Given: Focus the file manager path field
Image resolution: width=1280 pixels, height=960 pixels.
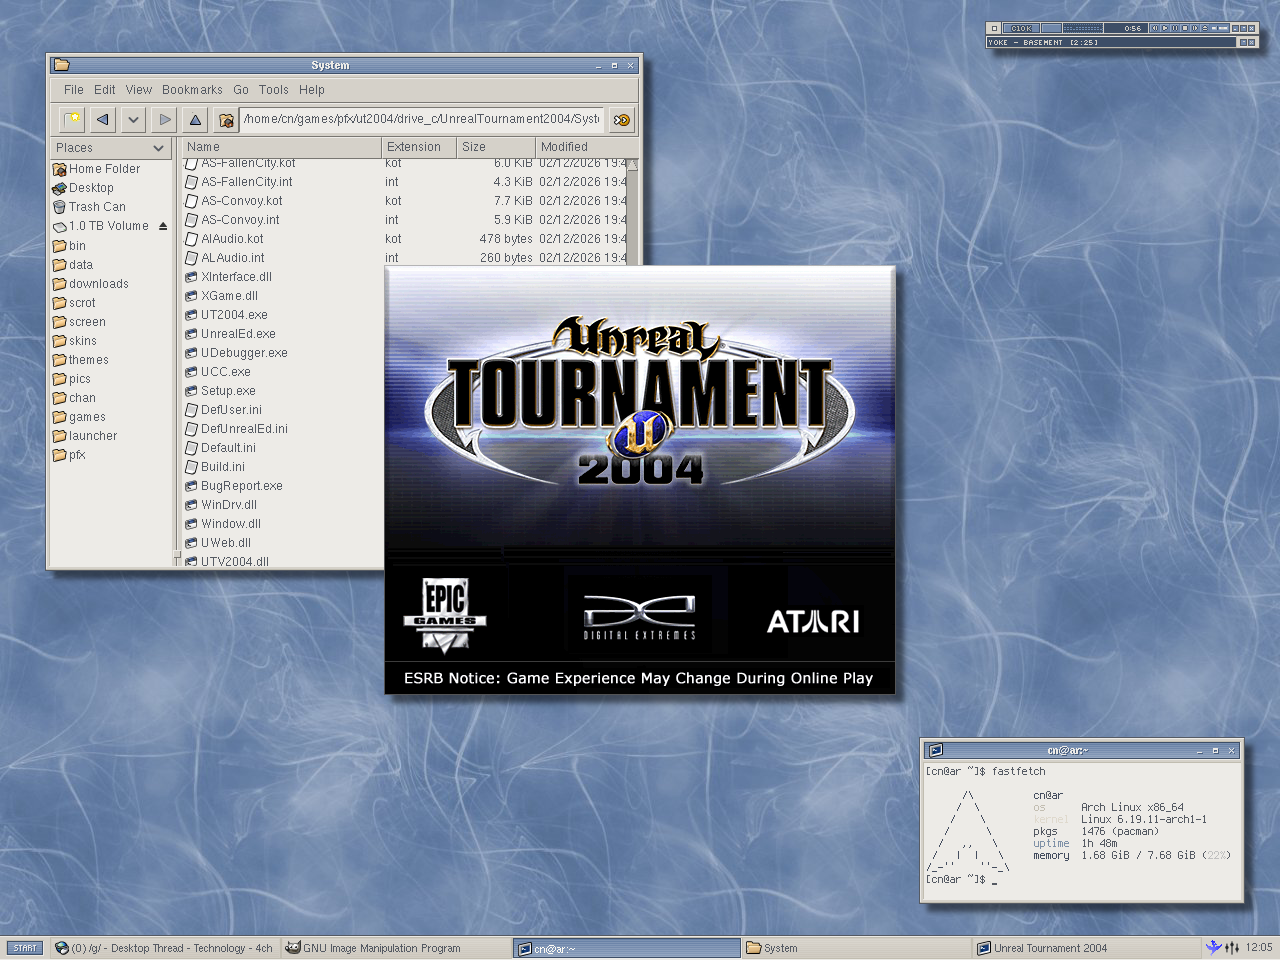Looking at the screenshot, I should pyautogui.click(x=422, y=119).
